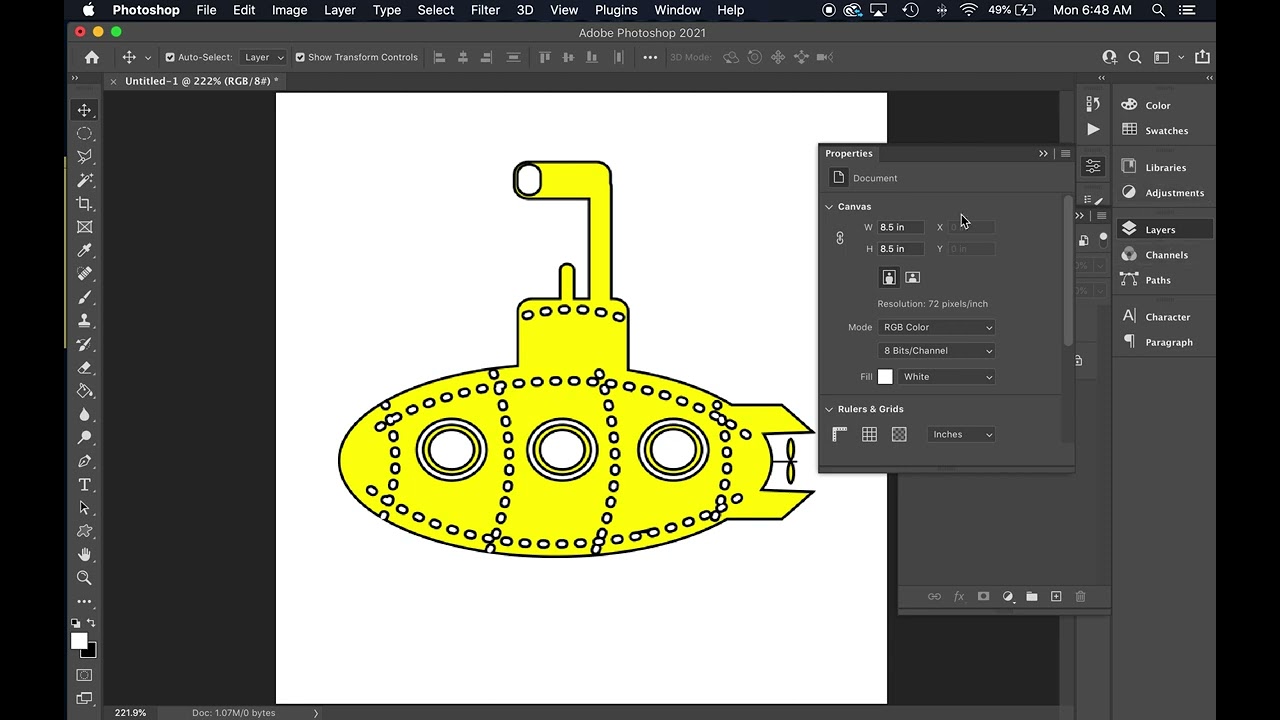1280x720 pixels.
Task: Select the Elliptical Marquee tool
Action: click(85, 134)
